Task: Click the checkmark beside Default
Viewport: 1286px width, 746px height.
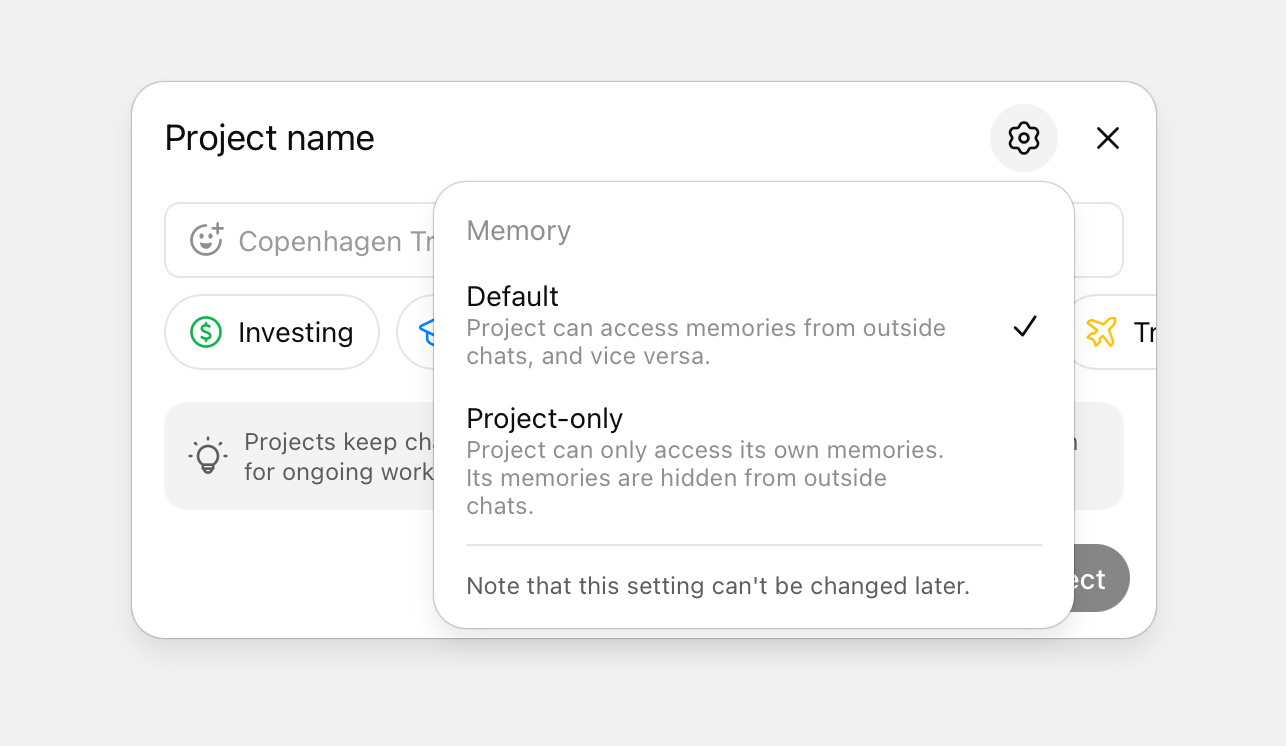Action: tap(1024, 326)
